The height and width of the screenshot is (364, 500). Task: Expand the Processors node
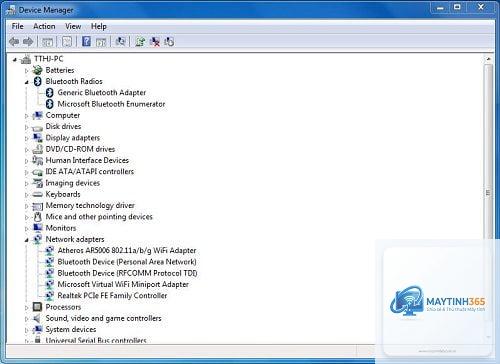point(27,308)
